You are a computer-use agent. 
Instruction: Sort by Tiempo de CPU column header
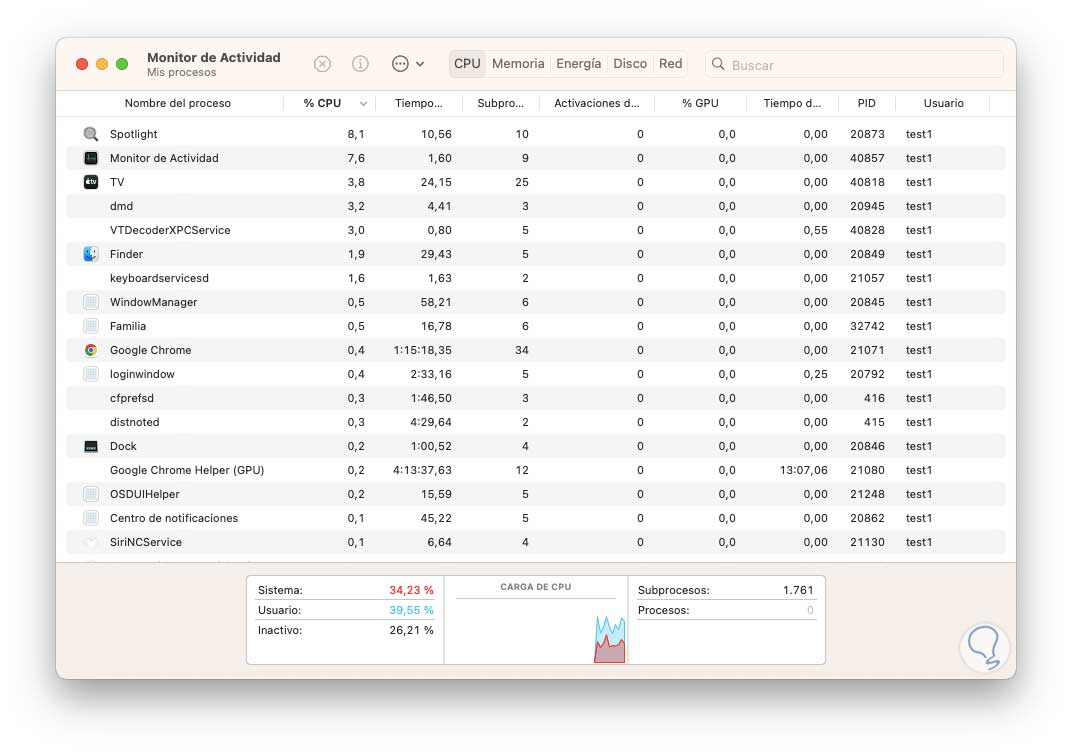coord(418,103)
